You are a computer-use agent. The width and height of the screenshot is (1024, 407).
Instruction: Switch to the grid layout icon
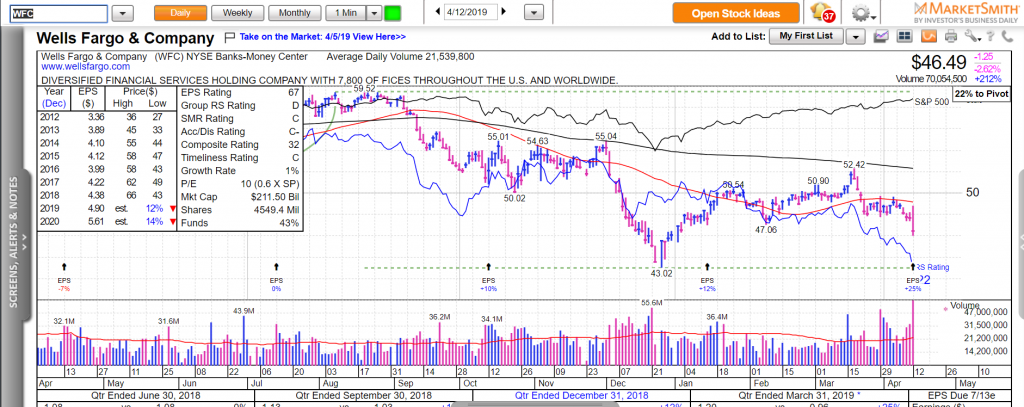click(x=903, y=37)
